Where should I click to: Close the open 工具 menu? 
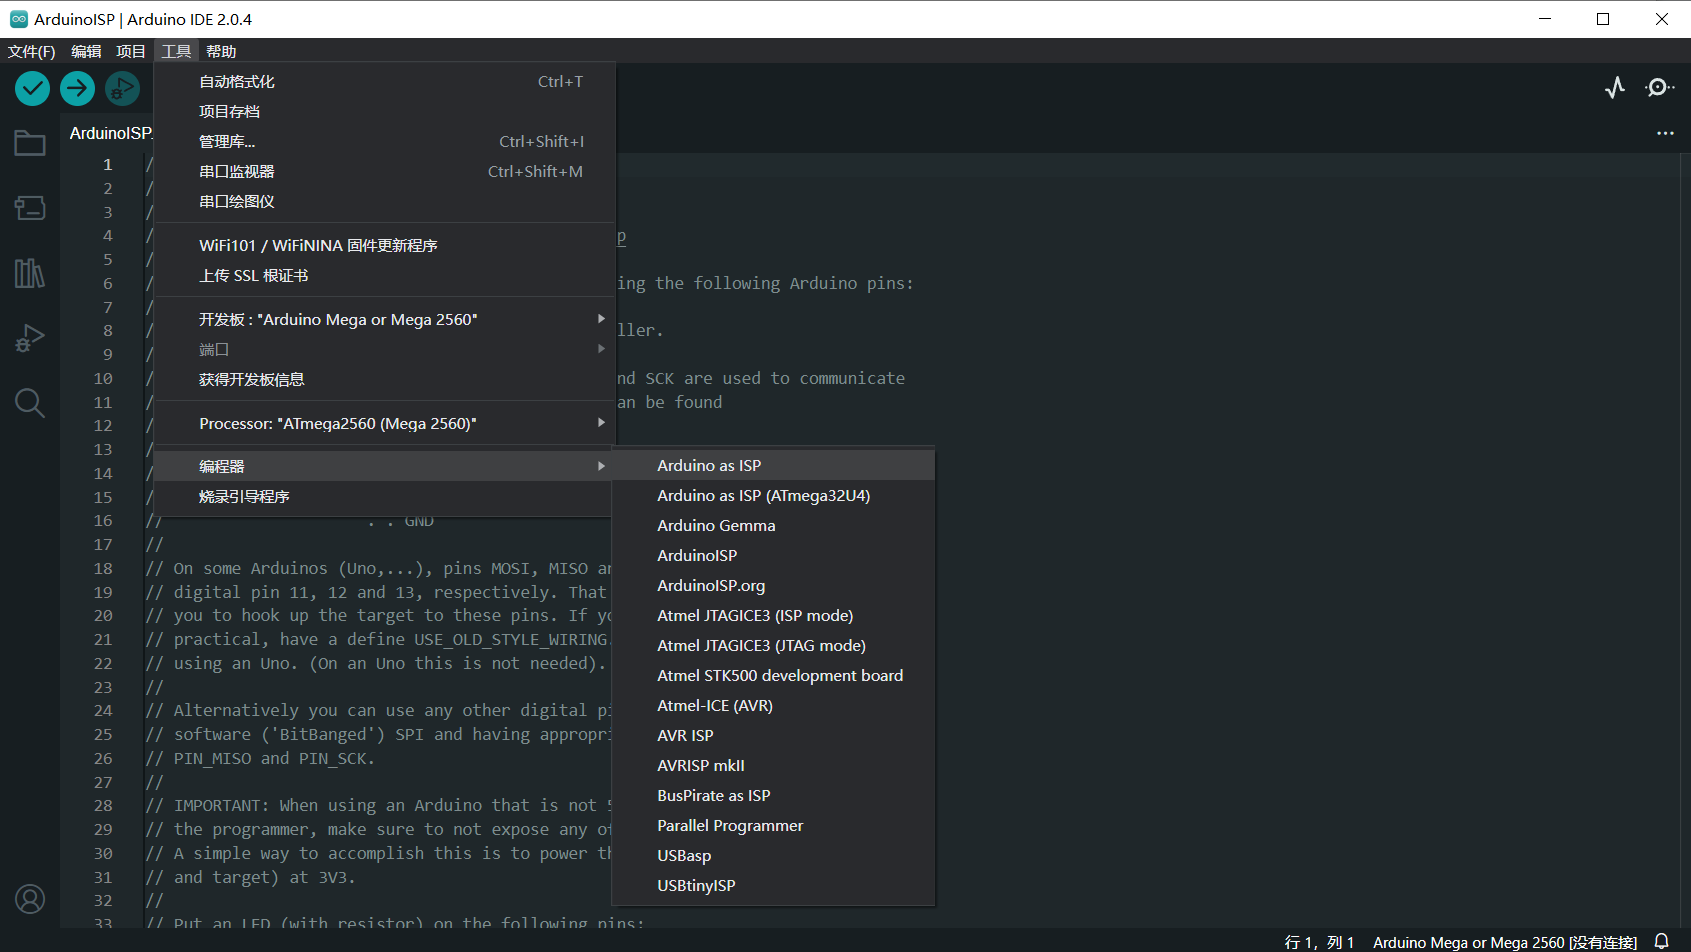[176, 51]
